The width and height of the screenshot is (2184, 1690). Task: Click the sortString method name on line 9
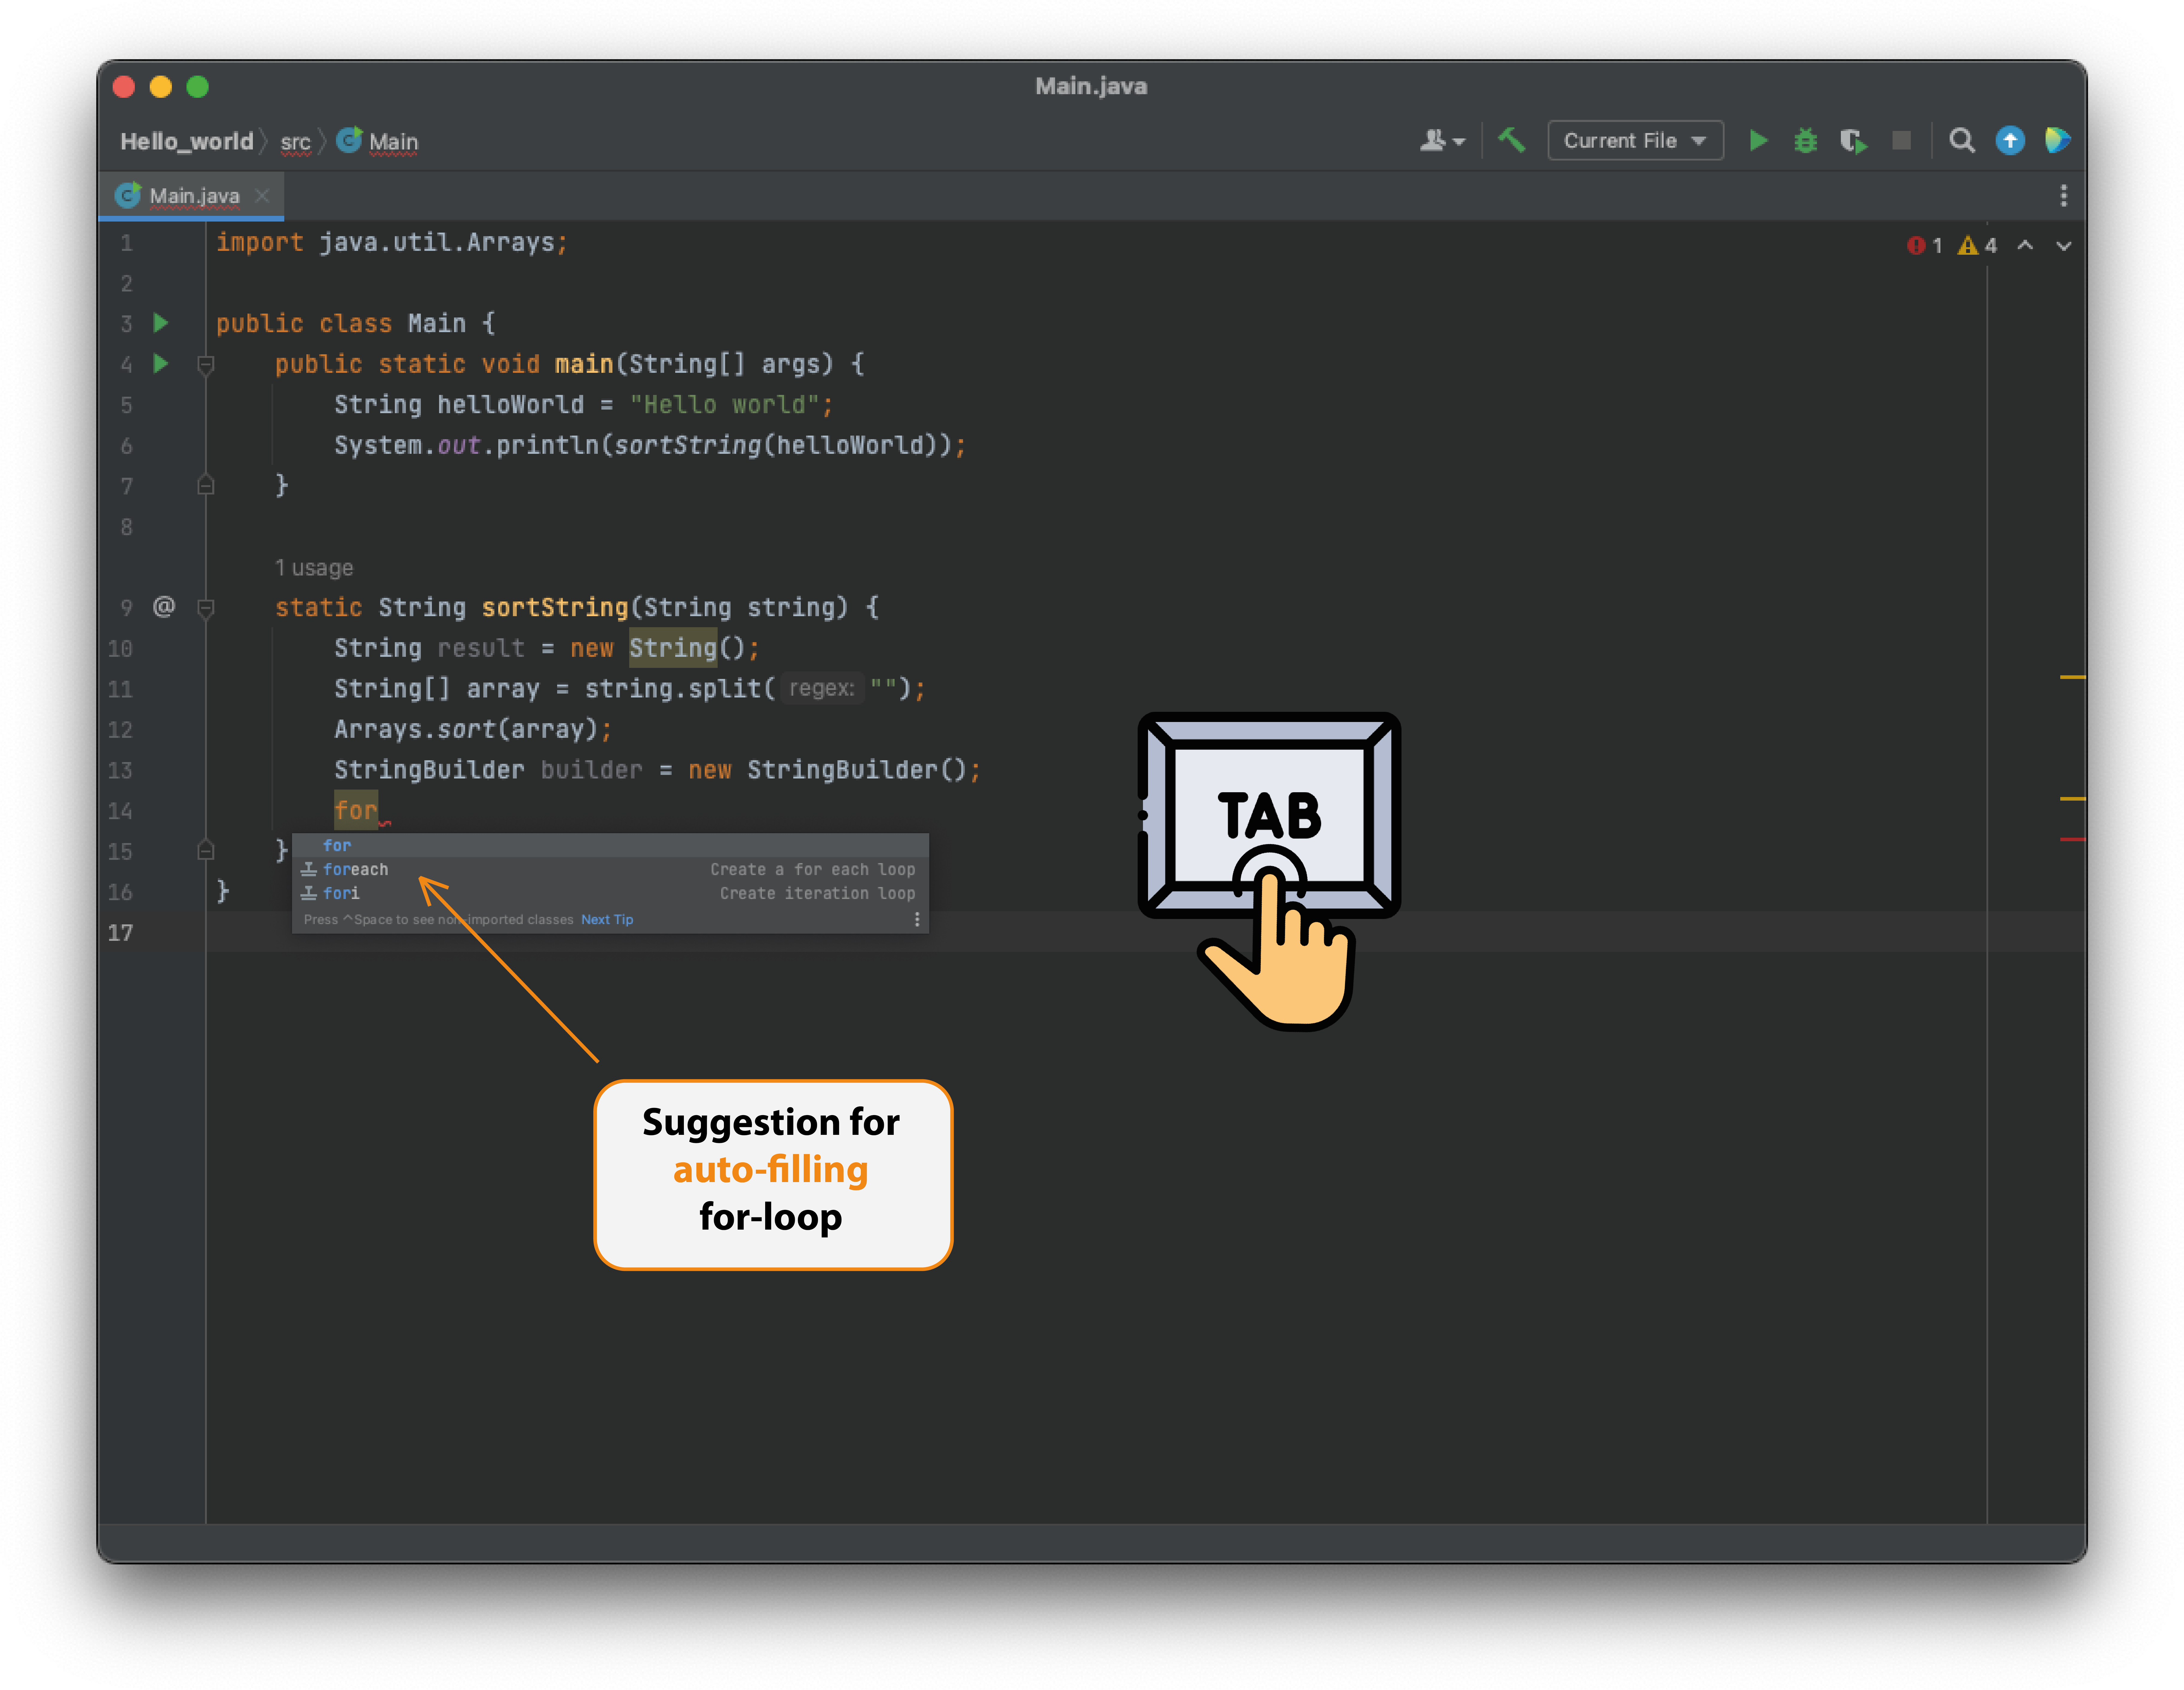click(x=555, y=608)
